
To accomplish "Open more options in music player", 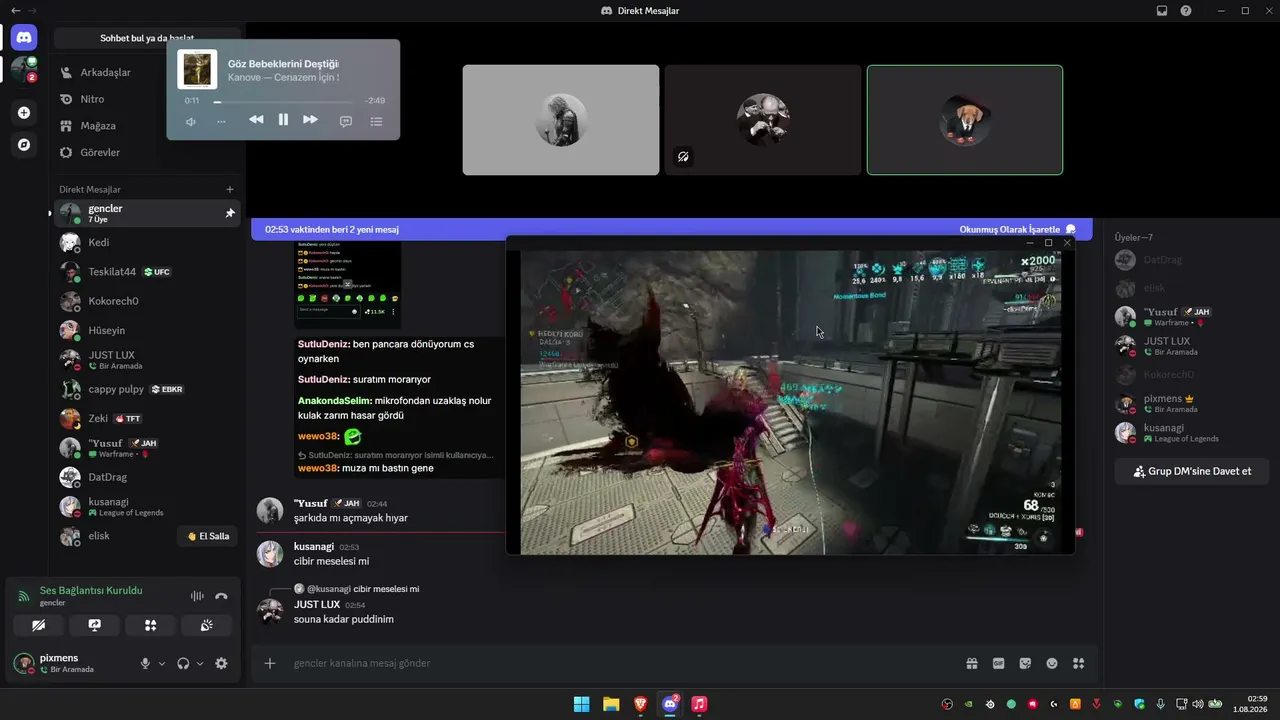I will [x=221, y=121].
